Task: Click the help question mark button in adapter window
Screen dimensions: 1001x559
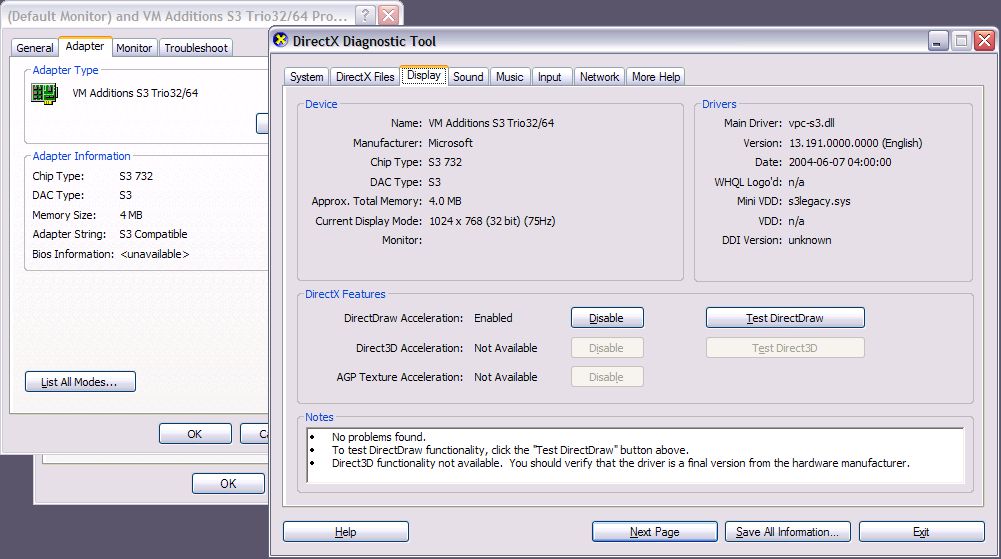Action: [365, 15]
